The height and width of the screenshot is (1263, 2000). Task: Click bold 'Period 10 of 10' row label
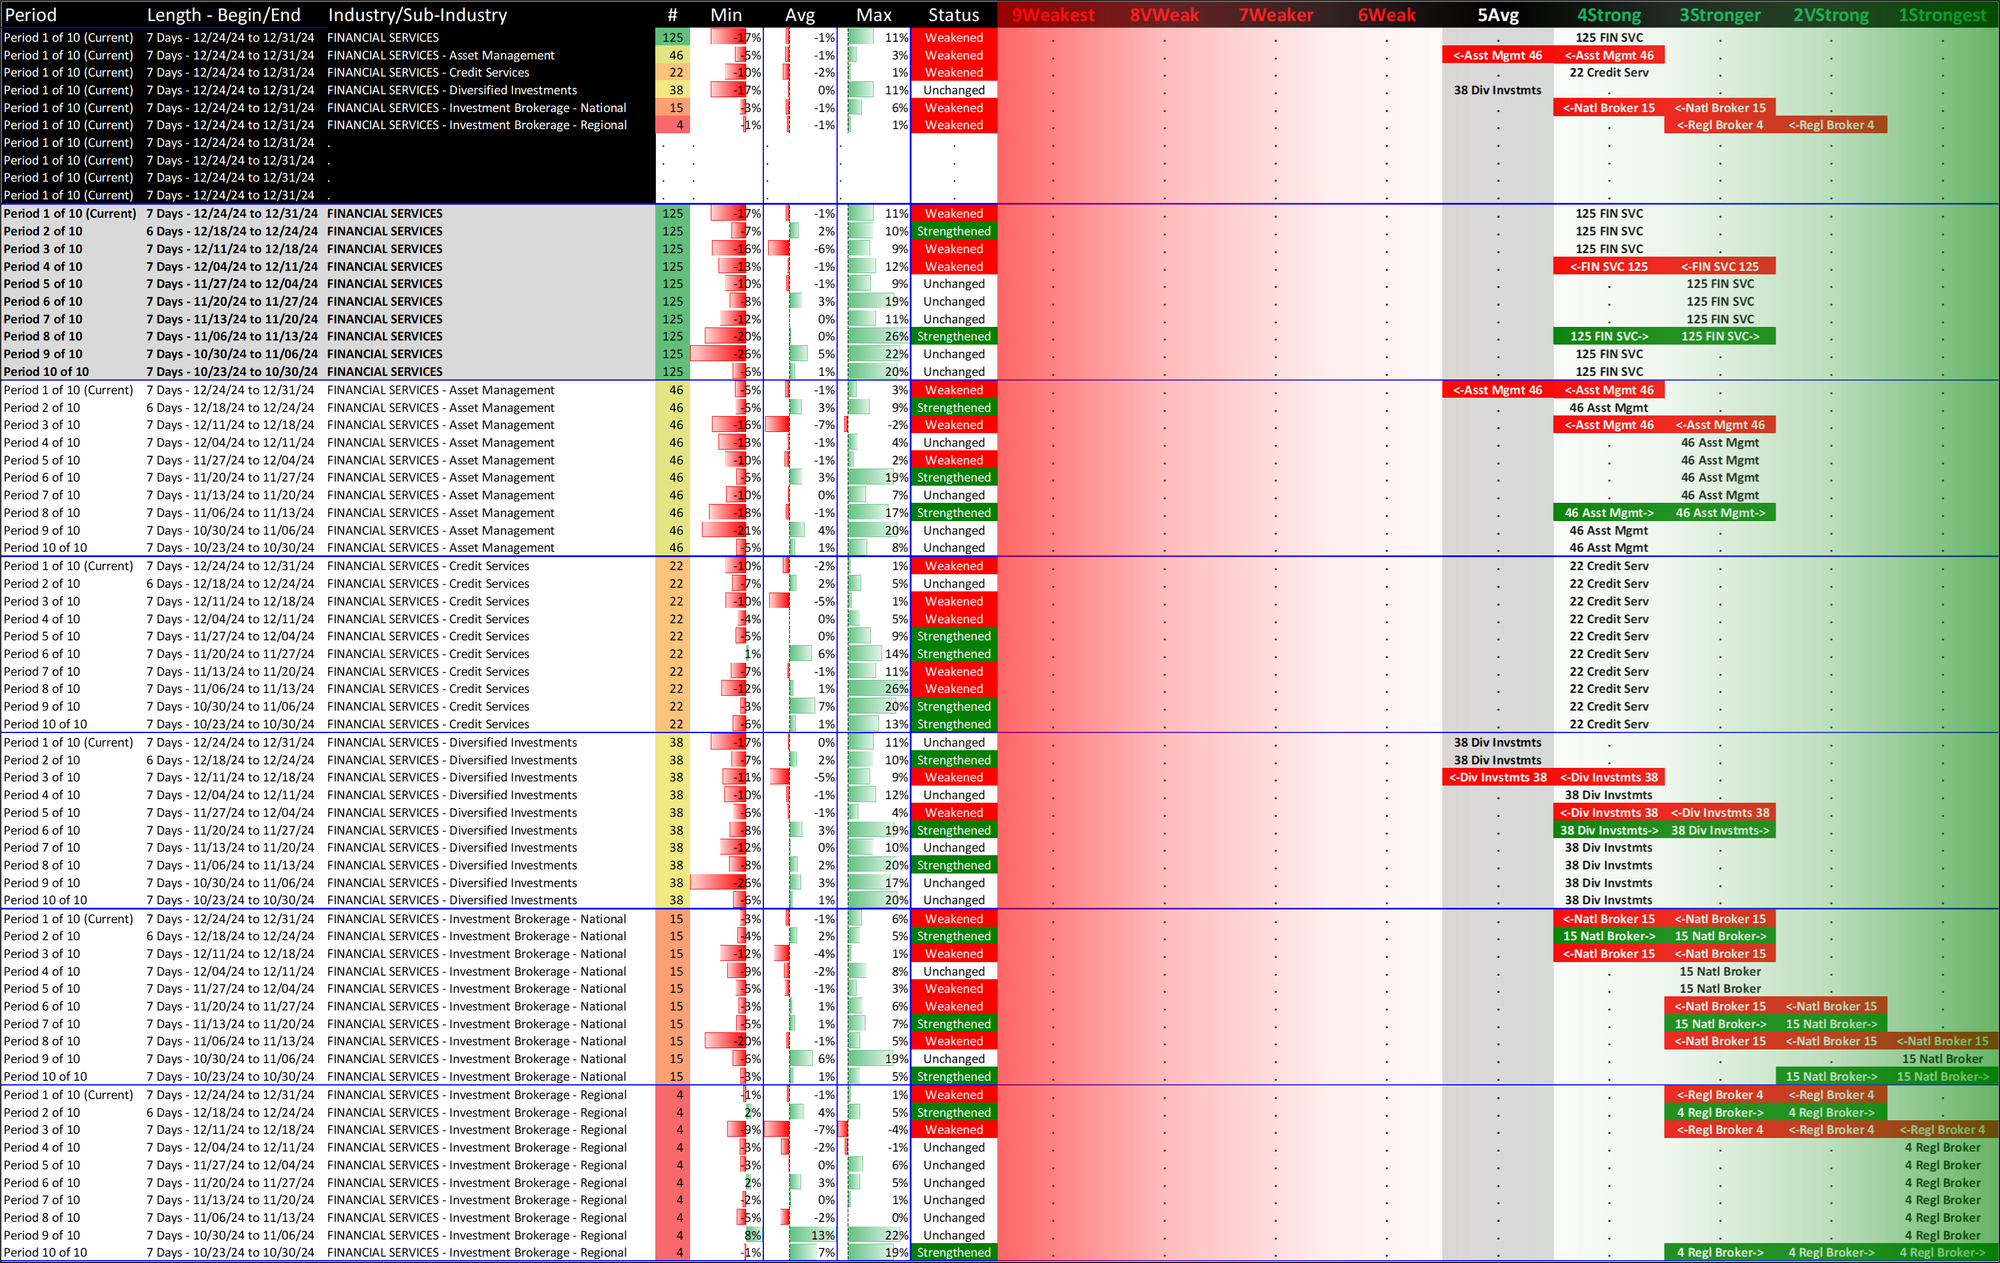coord(46,372)
